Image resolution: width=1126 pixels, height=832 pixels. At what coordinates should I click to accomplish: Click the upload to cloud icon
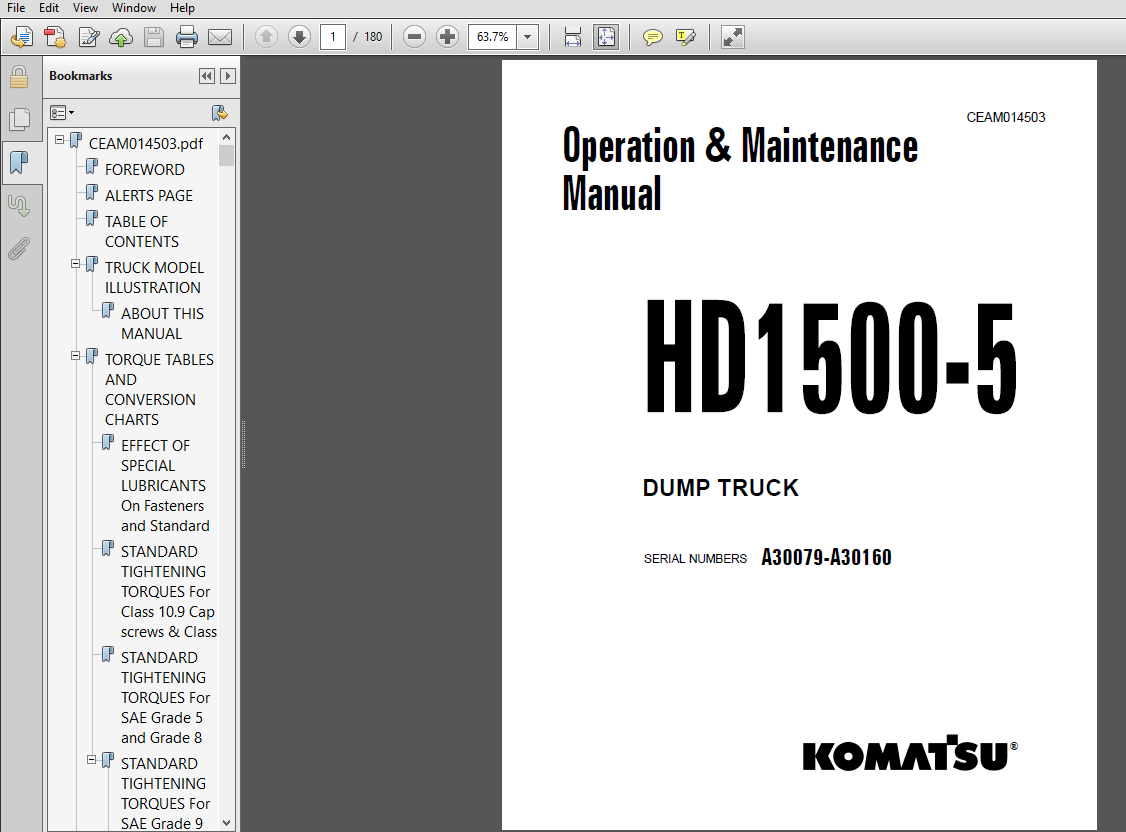click(x=121, y=37)
